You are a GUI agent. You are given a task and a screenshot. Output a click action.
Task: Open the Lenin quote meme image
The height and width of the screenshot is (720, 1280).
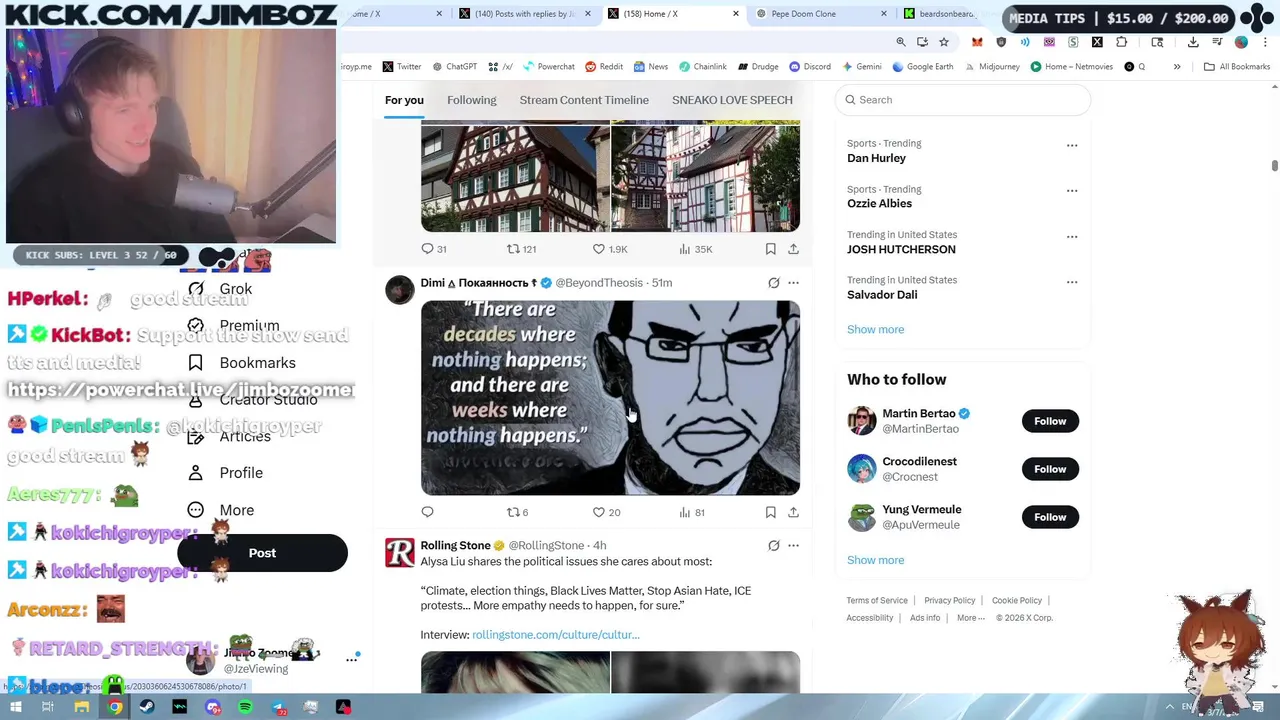click(x=610, y=398)
